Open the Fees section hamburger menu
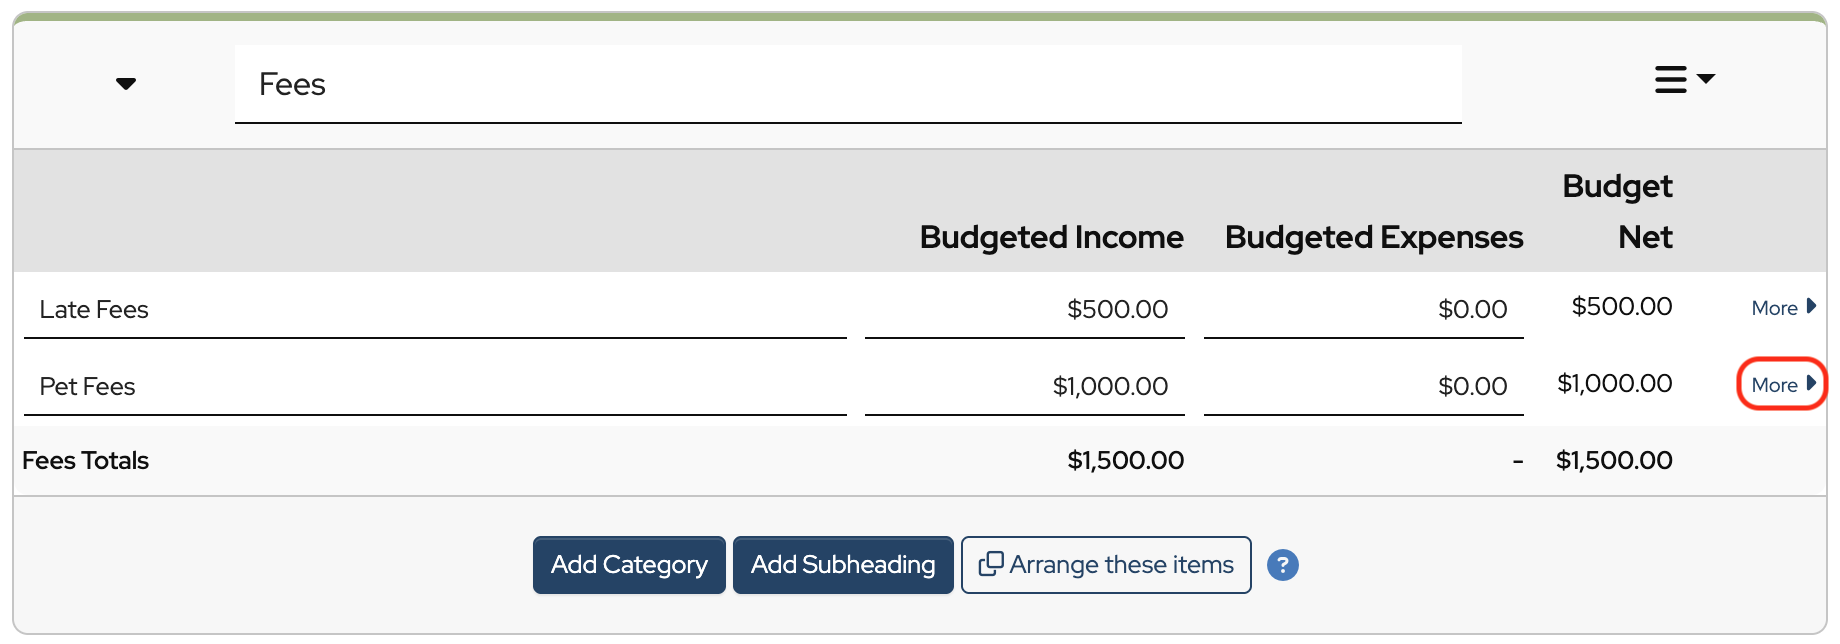This screenshot has height=644, width=1840. [x=1683, y=79]
